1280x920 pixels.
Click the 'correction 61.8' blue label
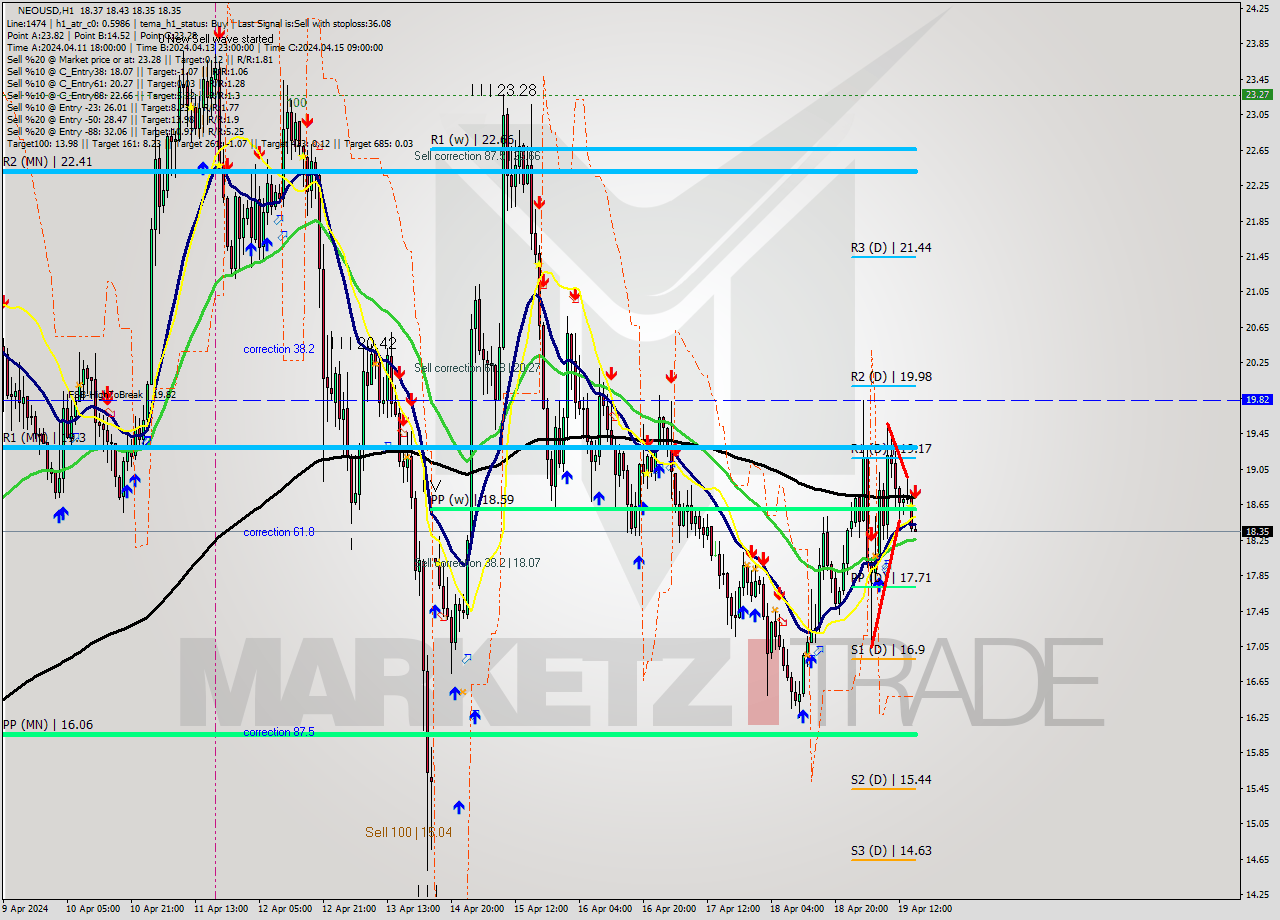[x=279, y=532]
